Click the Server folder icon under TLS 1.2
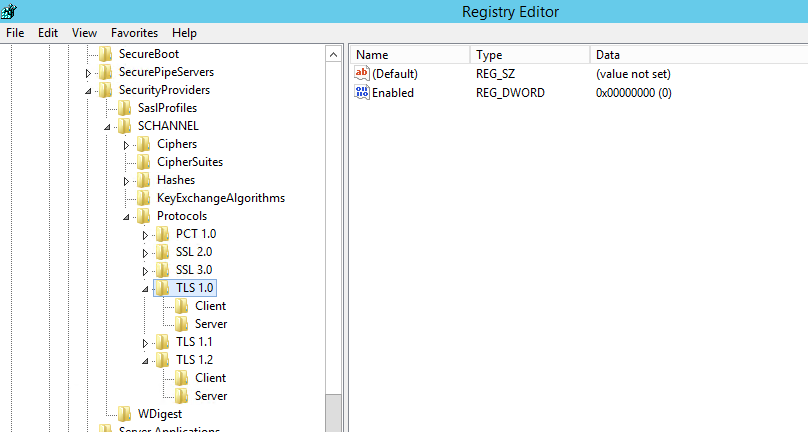Image resolution: width=808 pixels, height=432 pixels. 182,396
